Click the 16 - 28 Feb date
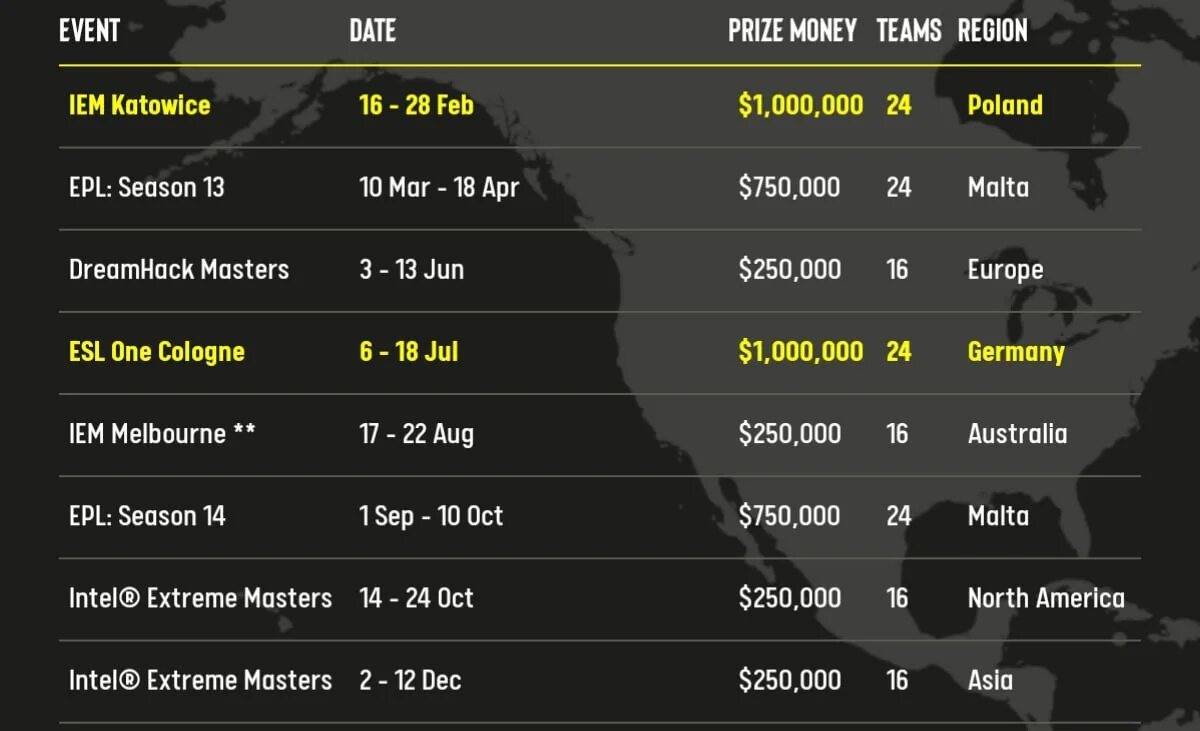Image resolution: width=1200 pixels, height=731 pixels. 416,105
